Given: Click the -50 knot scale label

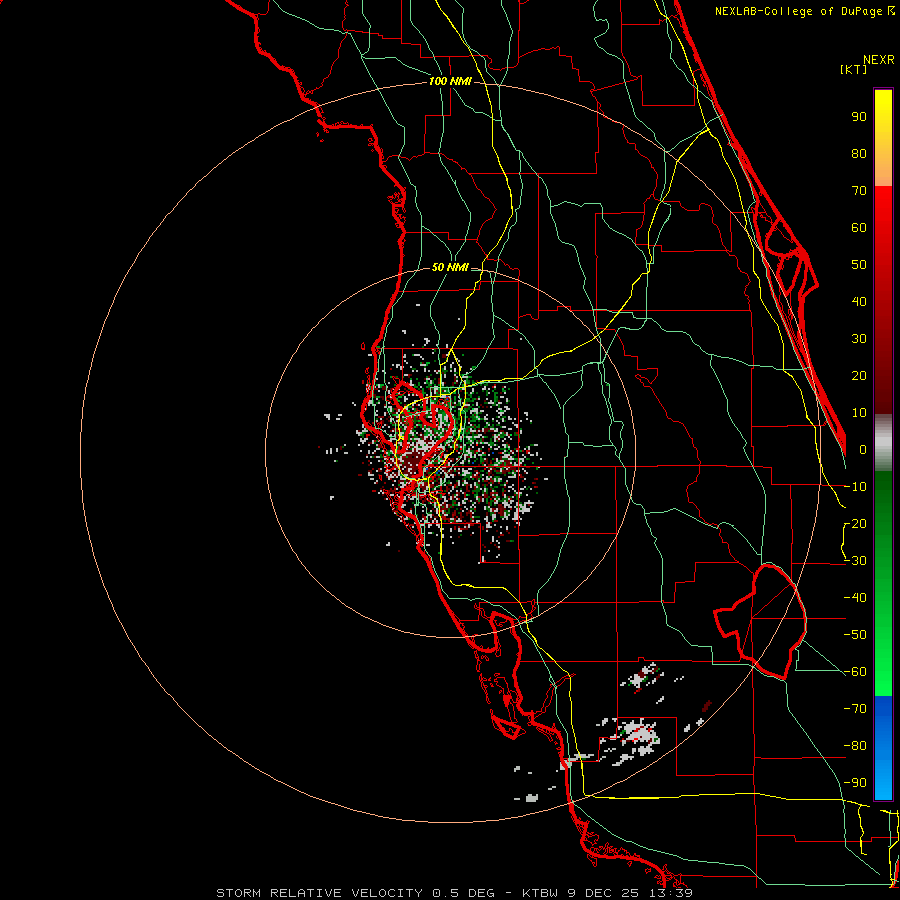Looking at the screenshot, I should click(855, 635).
